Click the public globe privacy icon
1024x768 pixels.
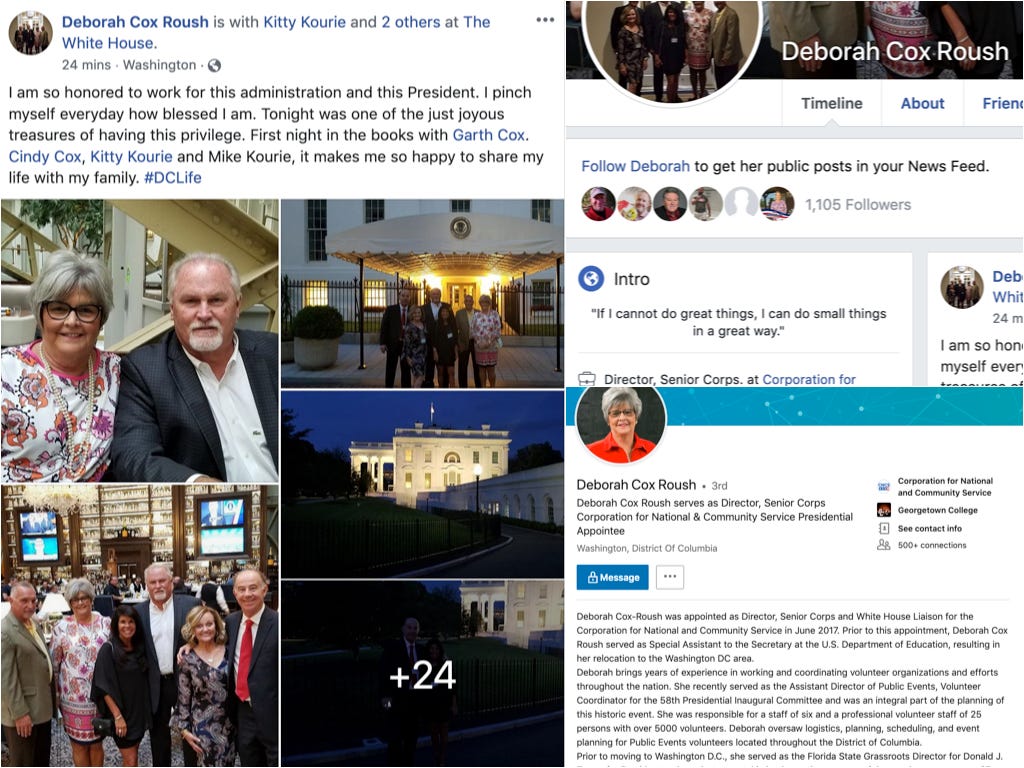pos(214,65)
